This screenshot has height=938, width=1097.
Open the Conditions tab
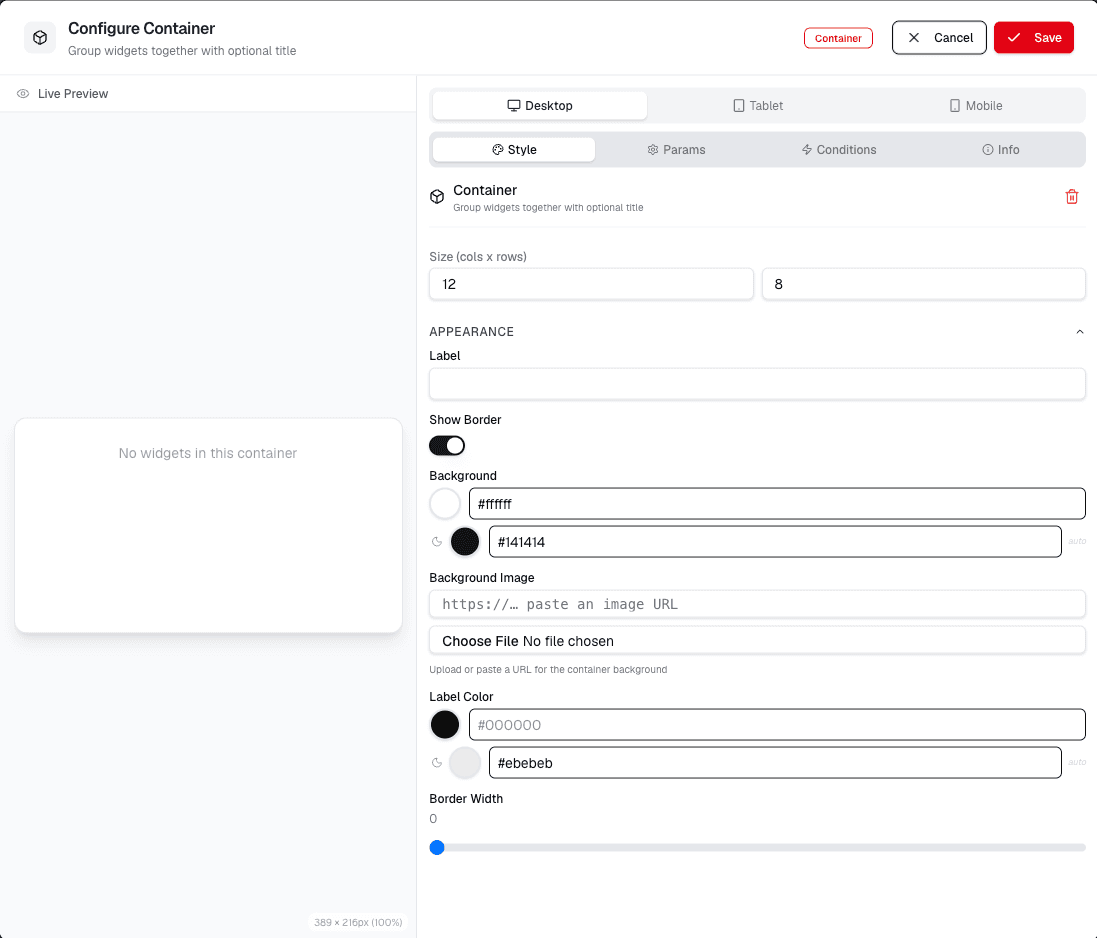(x=838, y=150)
